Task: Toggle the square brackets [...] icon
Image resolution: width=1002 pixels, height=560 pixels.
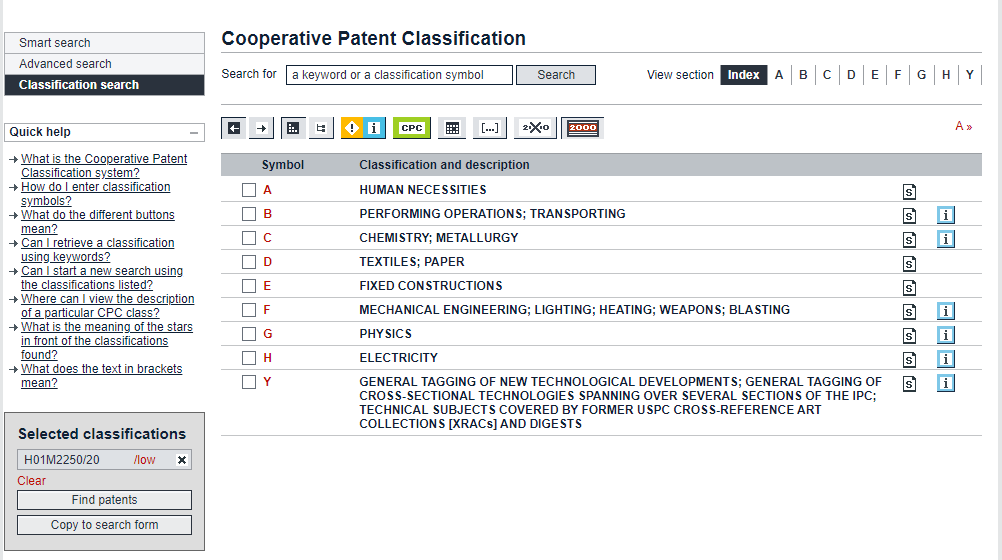Action: pos(490,128)
